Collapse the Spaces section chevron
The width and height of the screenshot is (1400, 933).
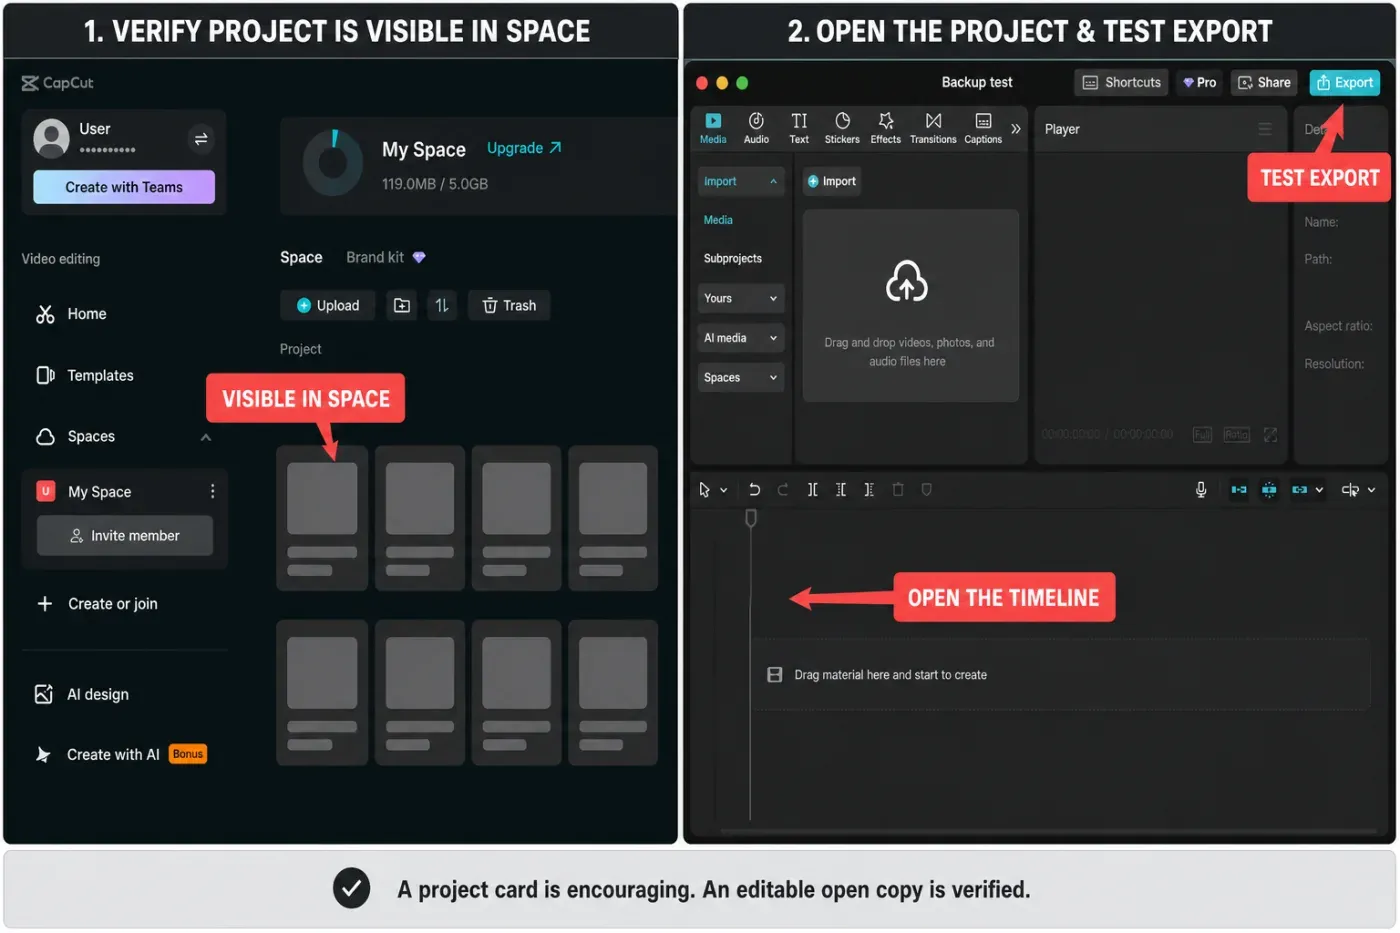pyautogui.click(x=206, y=438)
